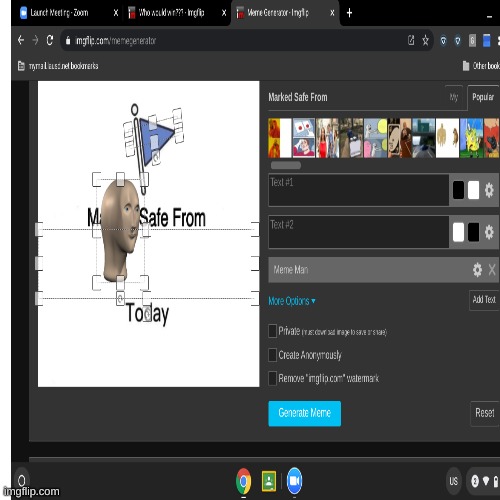Open settings gear for Text #2

pyautogui.click(x=489, y=232)
